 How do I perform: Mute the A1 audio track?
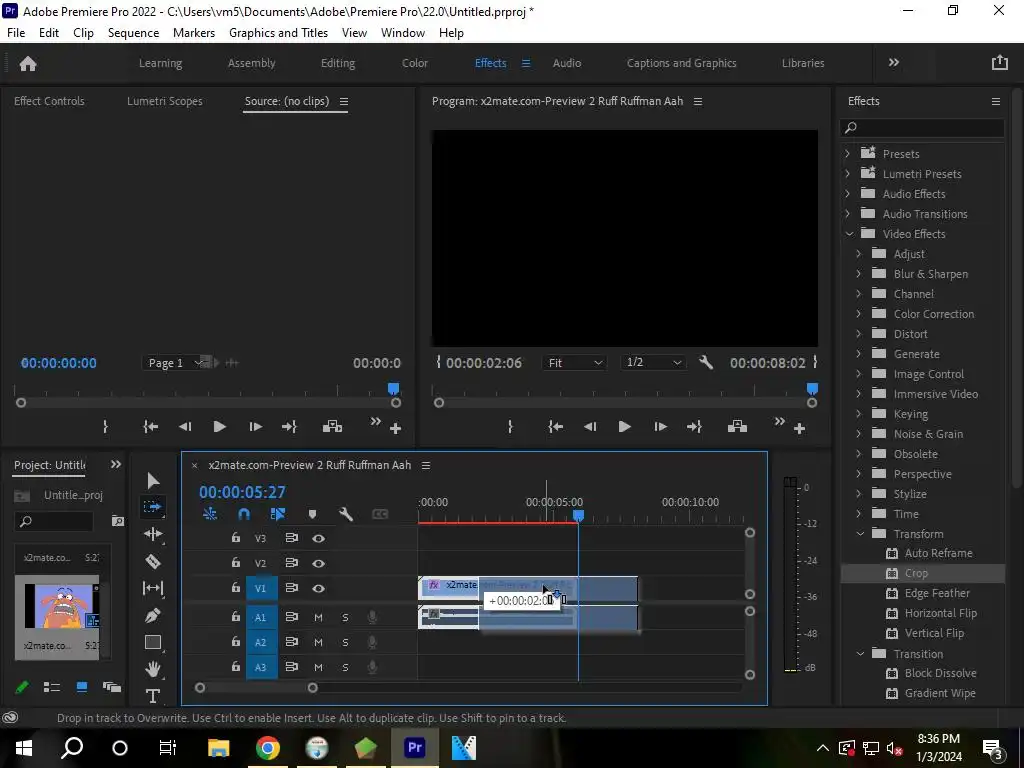tap(318, 617)
